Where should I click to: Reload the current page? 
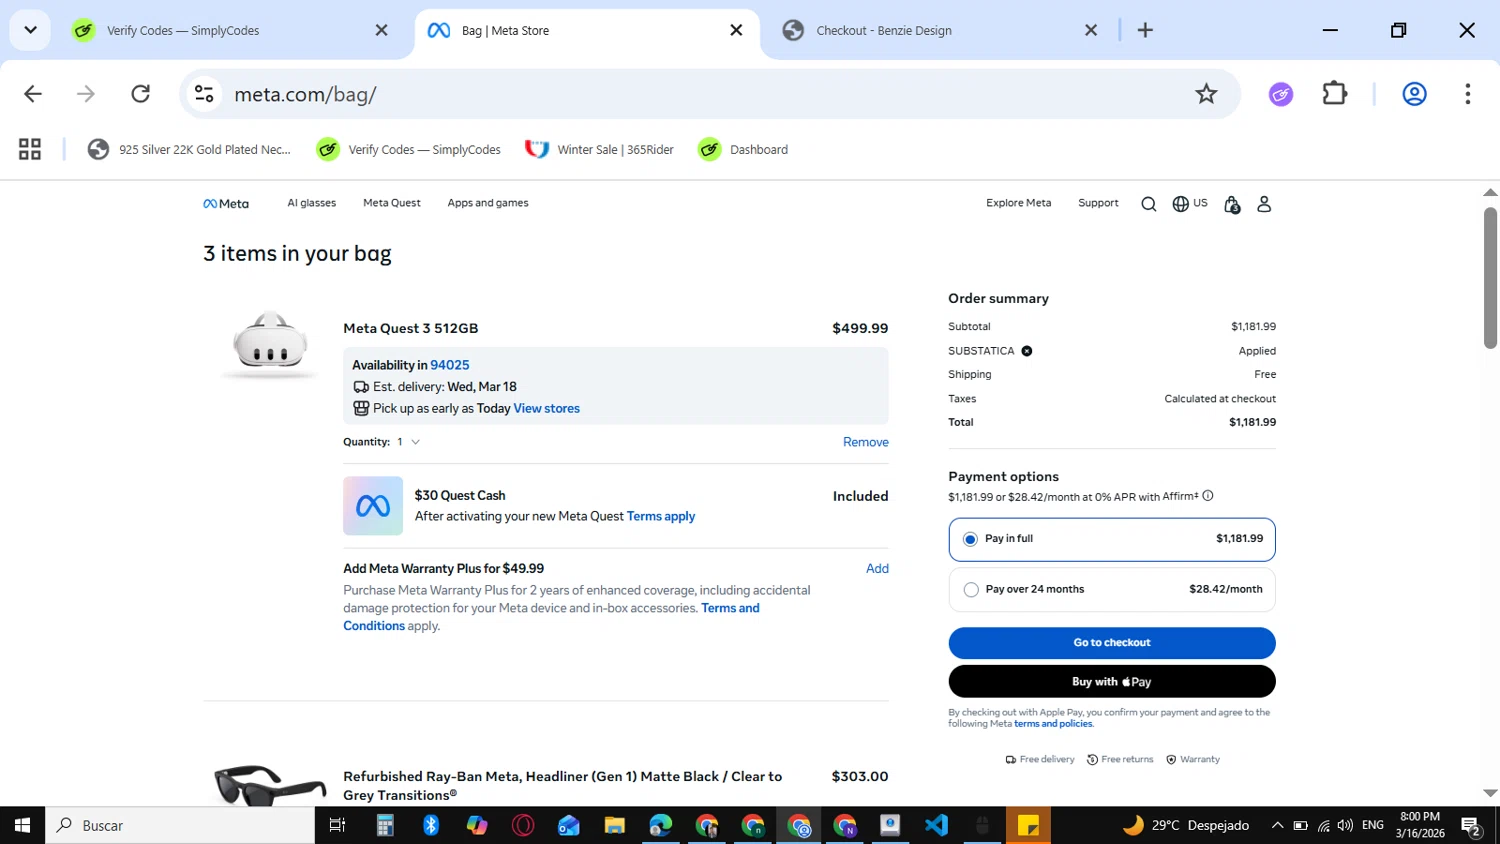(x=141, y=94)
